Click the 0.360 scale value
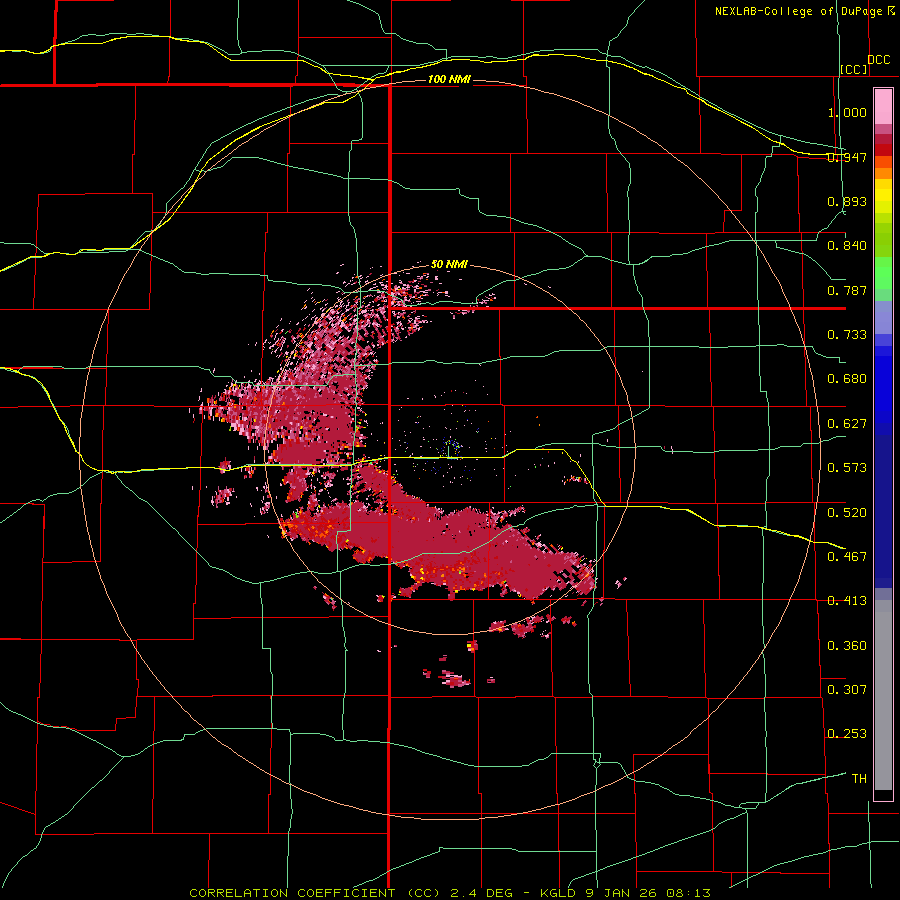 tap(847, 645)
